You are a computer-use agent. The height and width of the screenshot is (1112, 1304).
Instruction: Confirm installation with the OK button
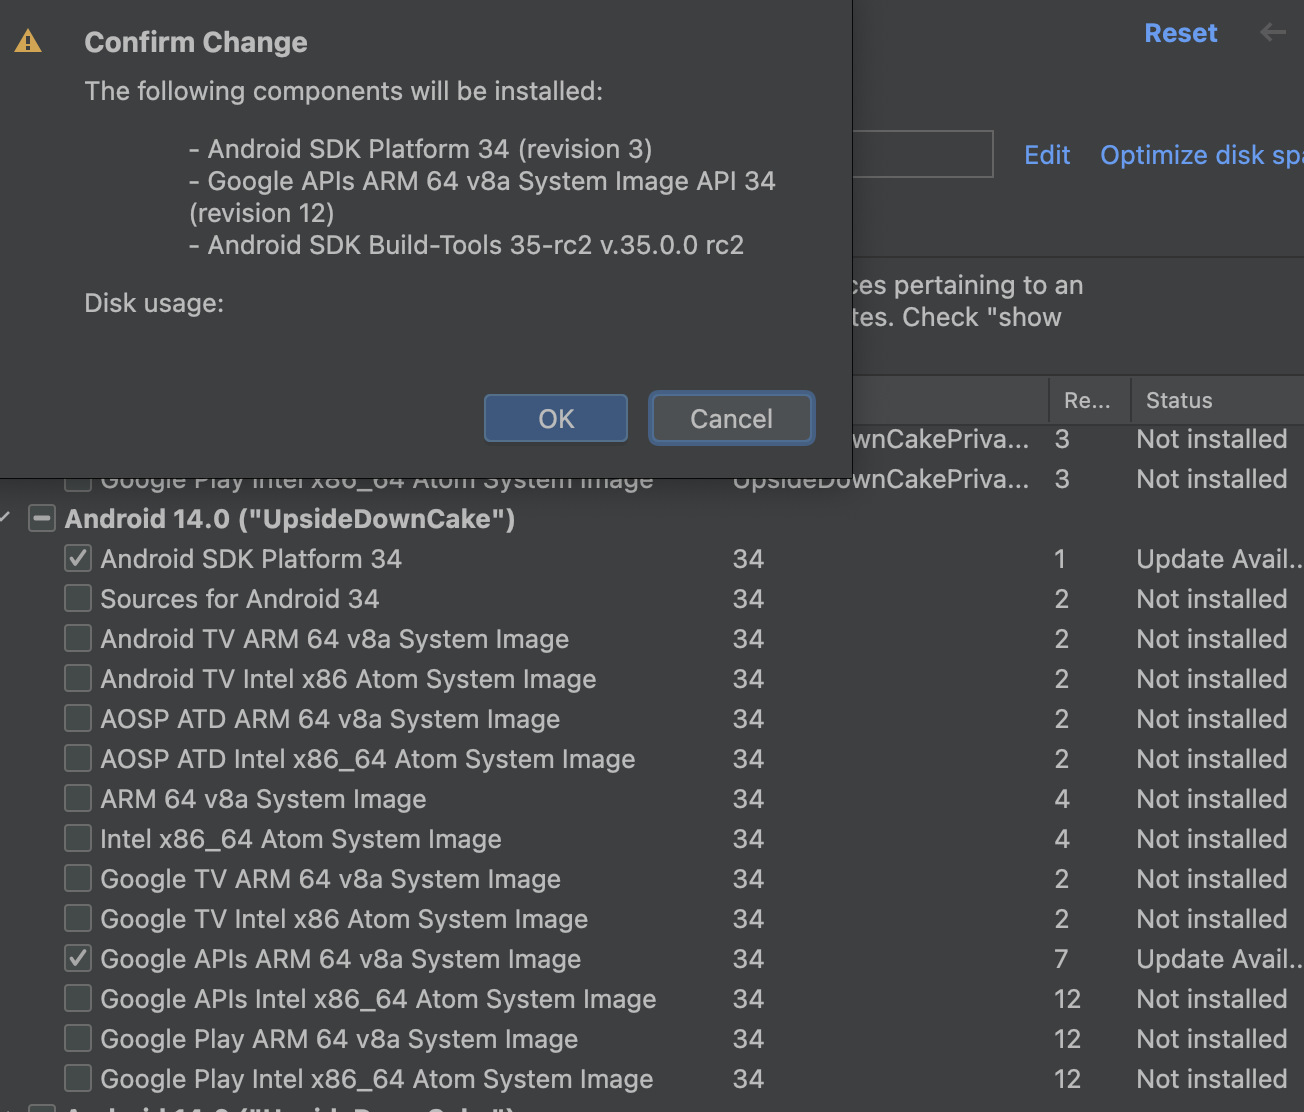[556, 418]
